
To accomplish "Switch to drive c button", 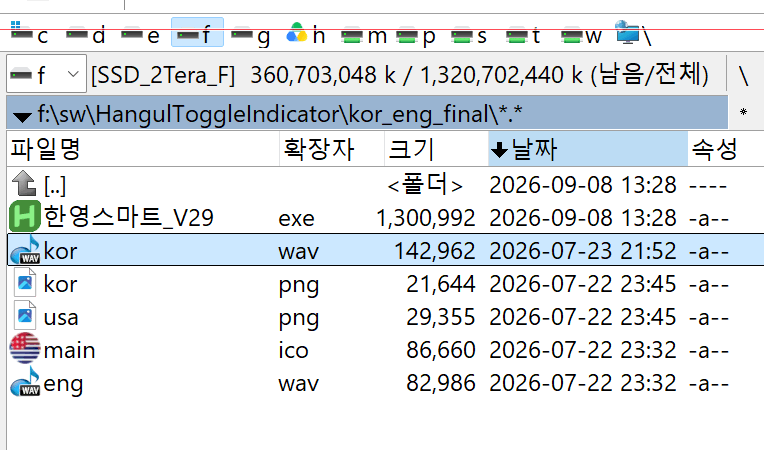I will pyautogui.click(x=29, y=34).
